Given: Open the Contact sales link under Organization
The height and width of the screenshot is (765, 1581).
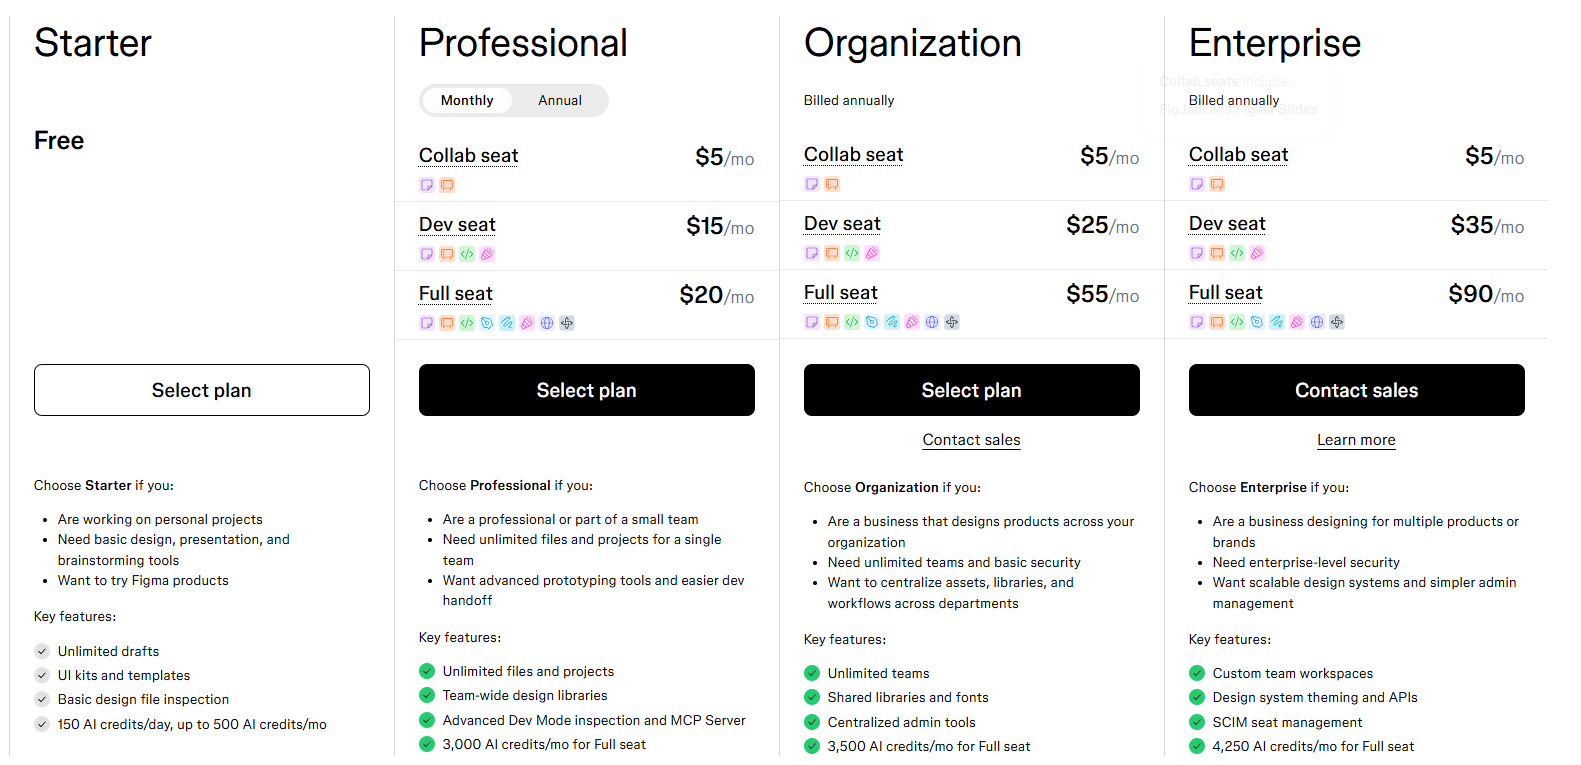Looking at the screenshot, I should point(971,440).
